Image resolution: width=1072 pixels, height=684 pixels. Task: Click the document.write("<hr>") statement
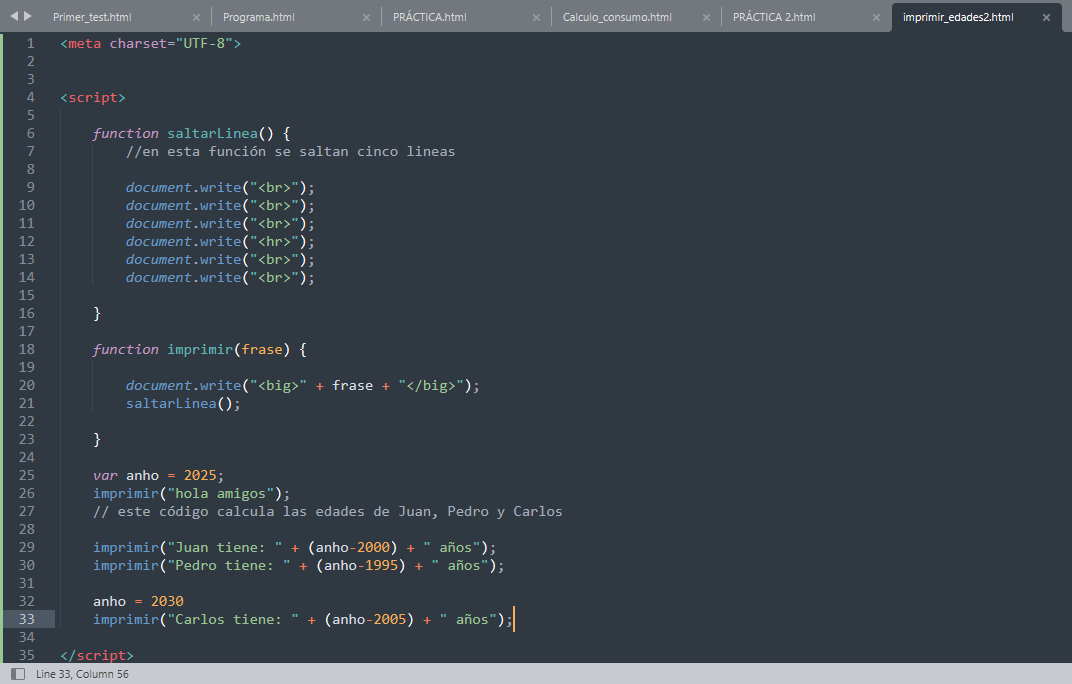pyautogui.click(x=220, y=241)
